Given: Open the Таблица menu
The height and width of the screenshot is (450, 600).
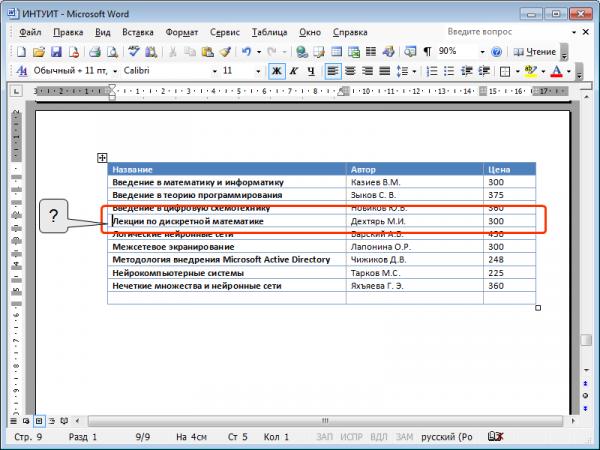Looking at the screenshot, I should [x=269, y=33].
